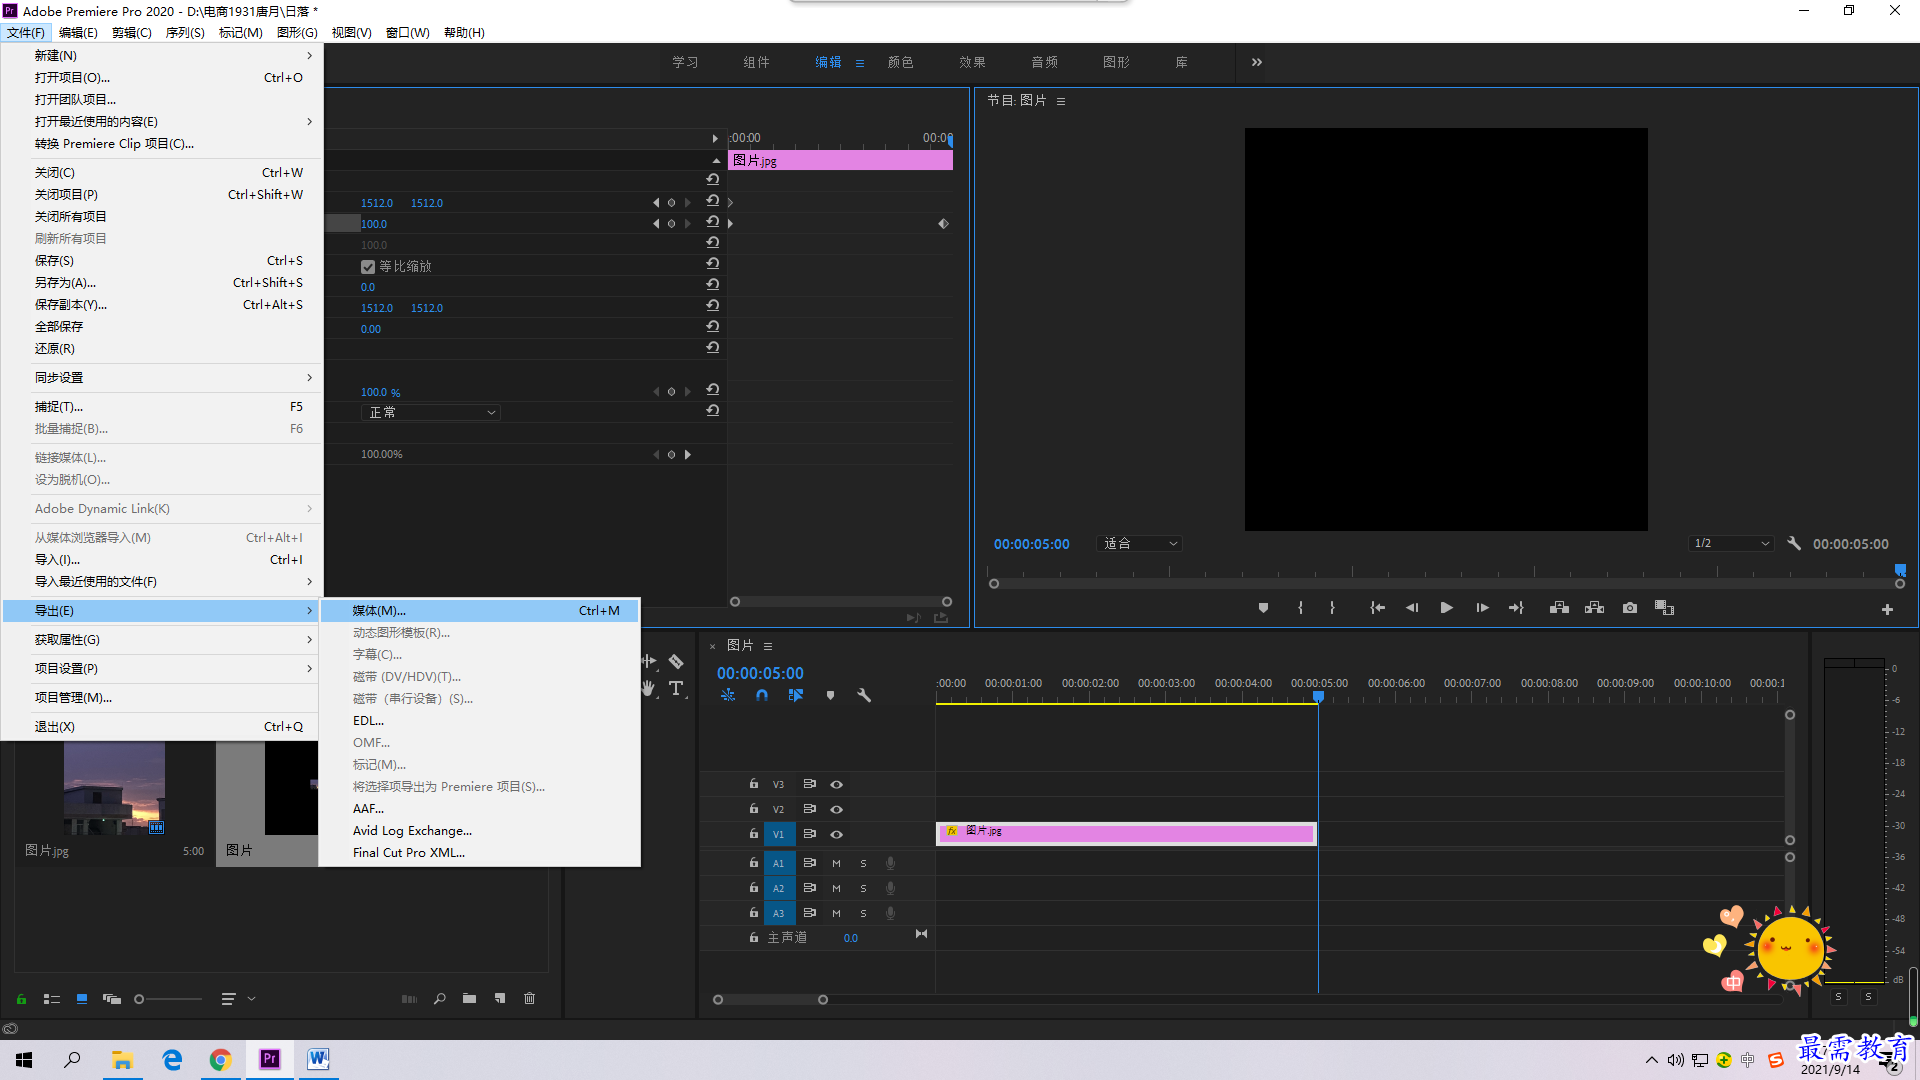The height and width of the screenshot is (1080, 1920).
Task: Open the 适合 zoom level dropdown
Action: click(x=1140, y=543)
